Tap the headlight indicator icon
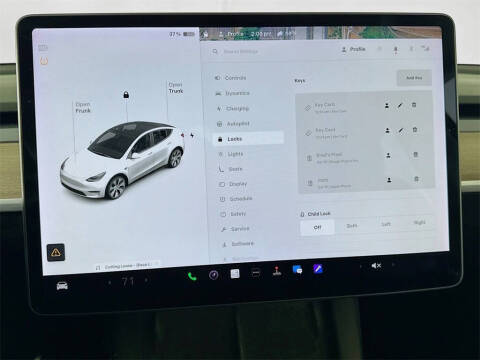This screenshot has height=360, width=480. [x=43, y=48]
